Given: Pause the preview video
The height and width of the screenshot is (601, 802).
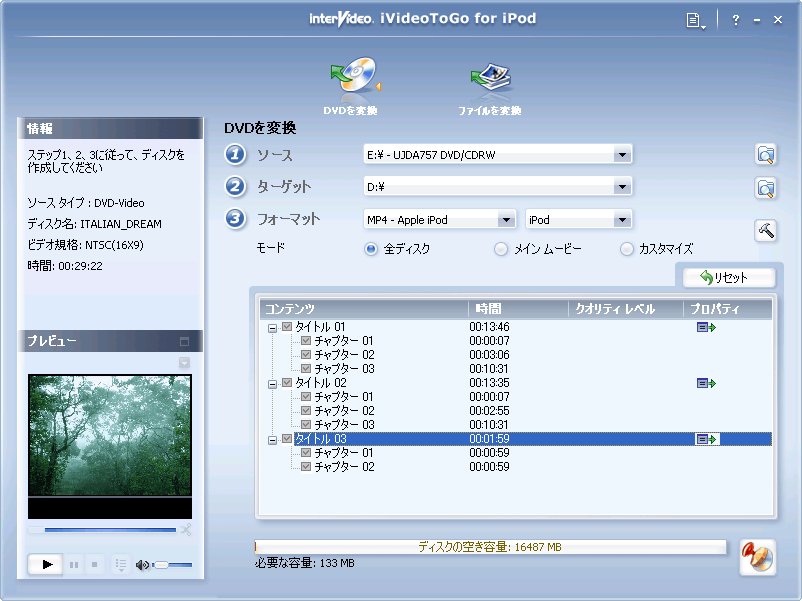Looking at the screenshot, I should coord(74,565).
